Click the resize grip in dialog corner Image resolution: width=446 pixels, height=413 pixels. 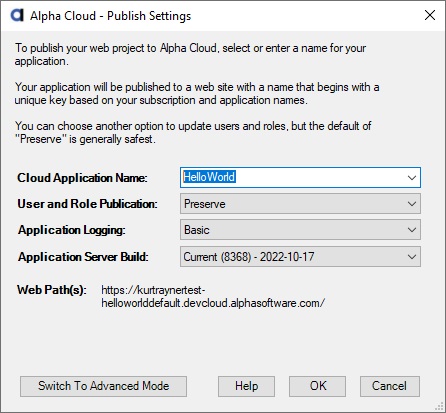click(440, 407)
